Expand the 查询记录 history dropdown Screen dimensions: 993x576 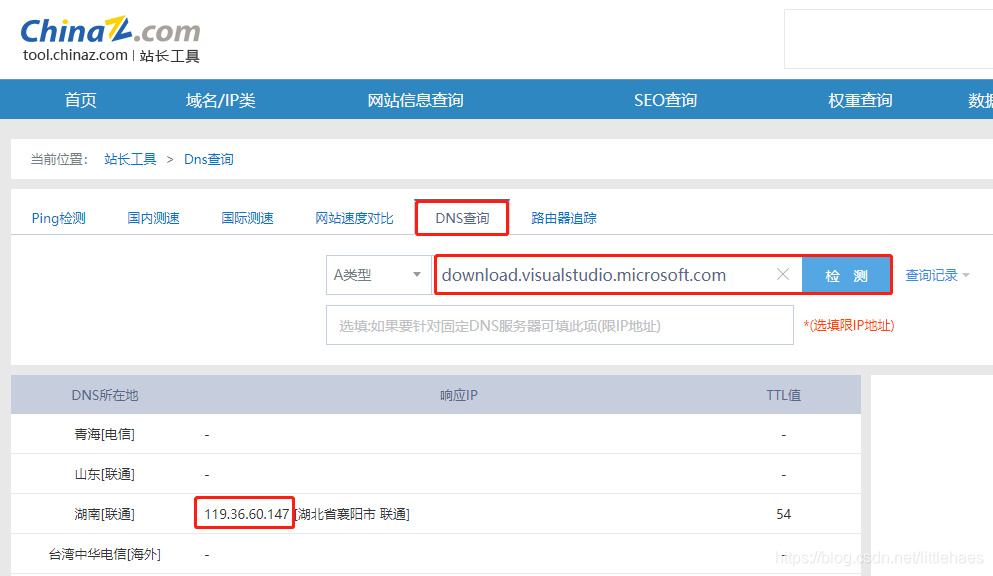tap(937, 275)
